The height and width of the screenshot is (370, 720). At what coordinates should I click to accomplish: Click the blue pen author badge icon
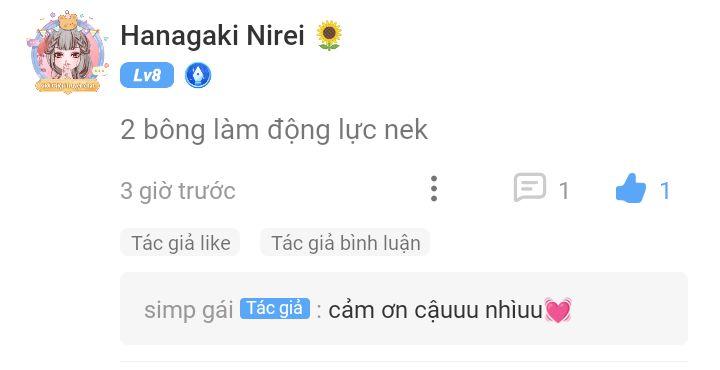tap(198, 75)
